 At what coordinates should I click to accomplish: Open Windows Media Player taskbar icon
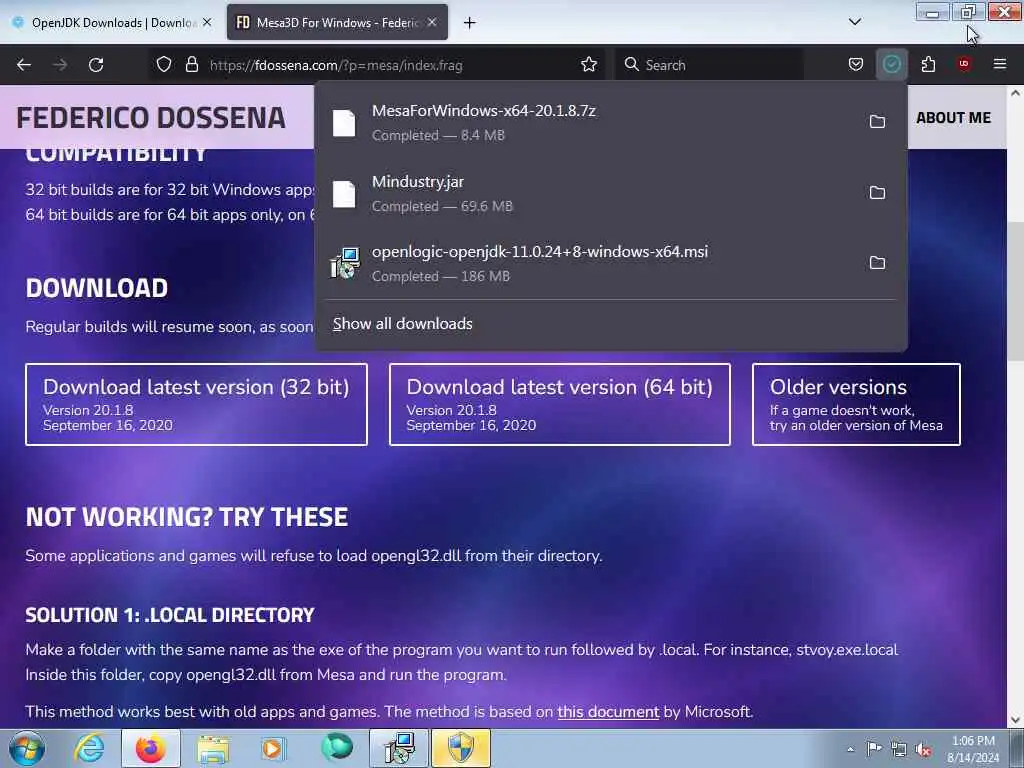pyautogui.click(x=274, y=748)
